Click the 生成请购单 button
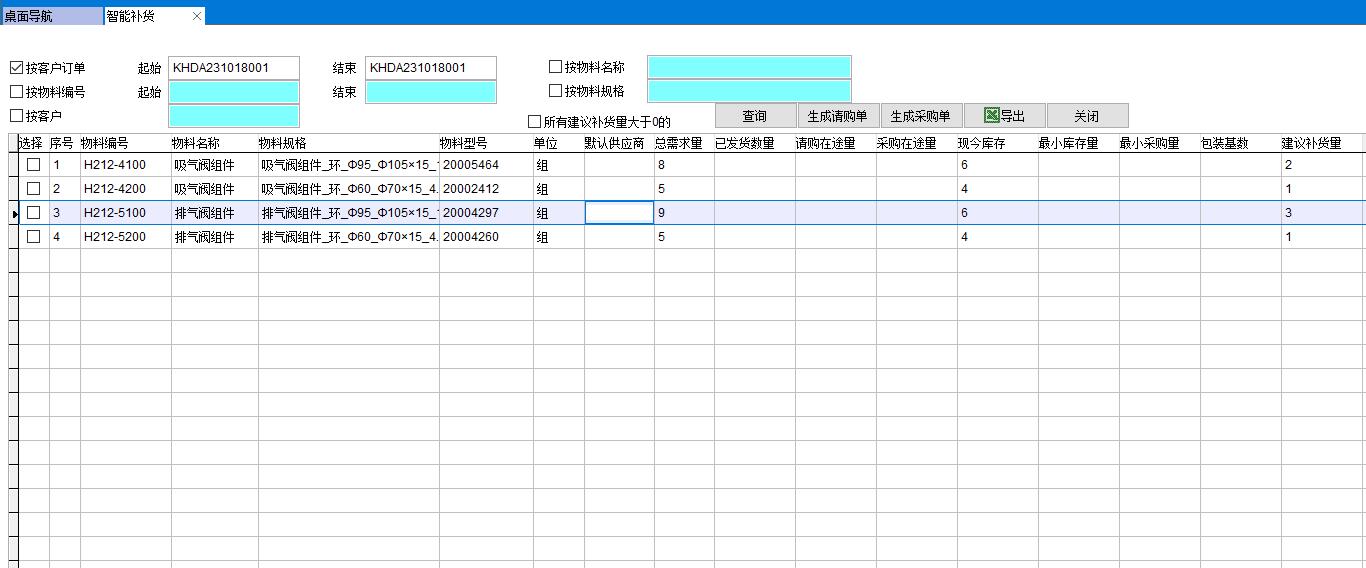The image size is (1366, 568). pyautogui.click(x=837, y=116)
